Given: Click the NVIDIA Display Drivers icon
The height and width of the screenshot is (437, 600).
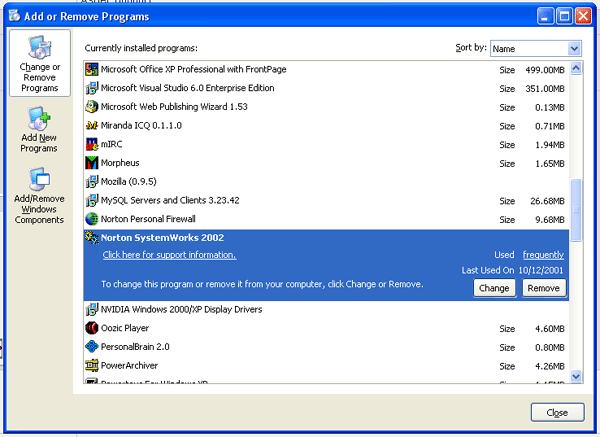Looking at the screenshot, I should [91, 310].
